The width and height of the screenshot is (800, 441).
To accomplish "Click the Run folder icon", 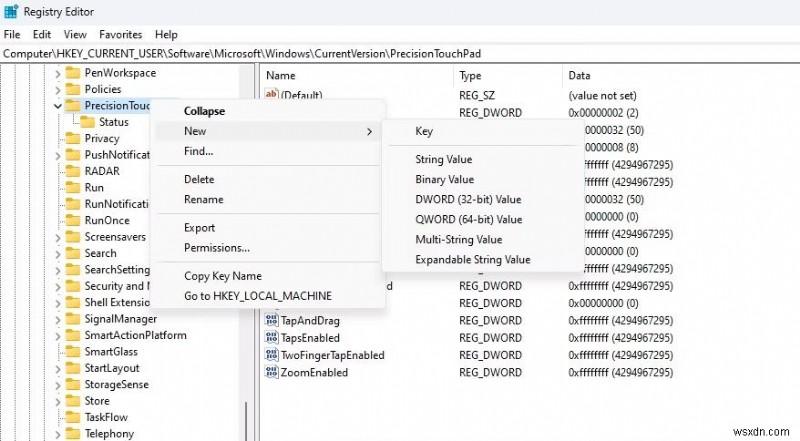I will pyautogui.click(x=73, y=187).
